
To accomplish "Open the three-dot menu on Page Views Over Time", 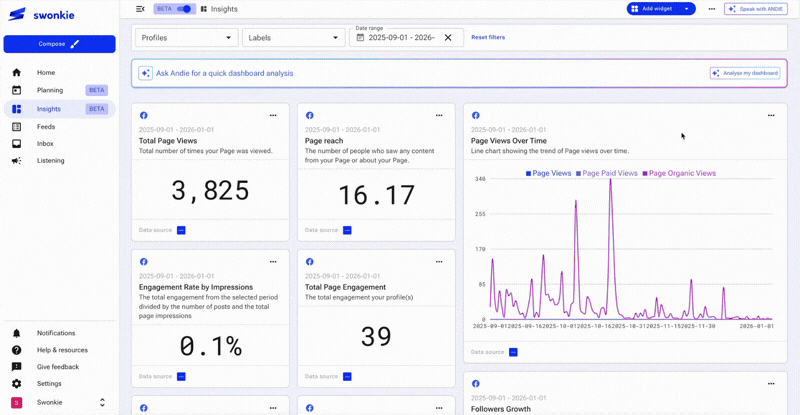I will (770, 116).
